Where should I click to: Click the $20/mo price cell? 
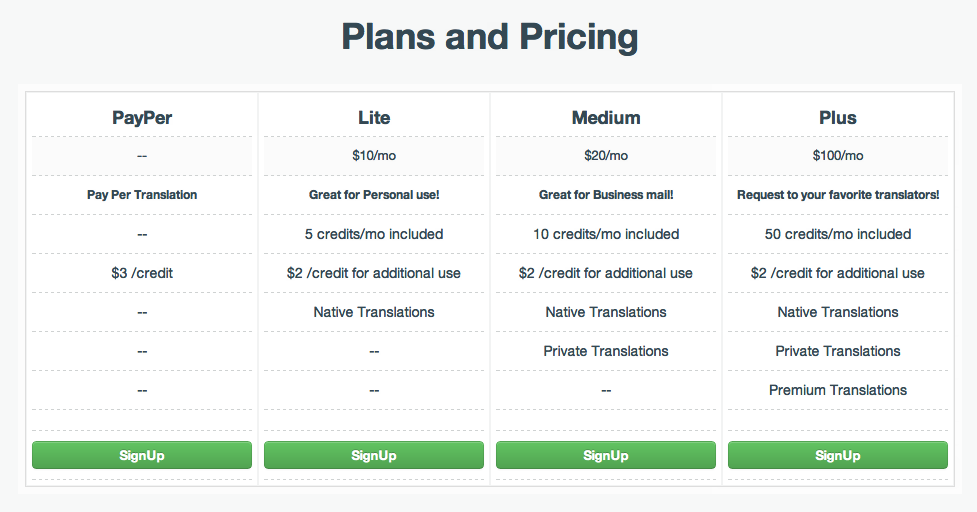click(606, 156)
